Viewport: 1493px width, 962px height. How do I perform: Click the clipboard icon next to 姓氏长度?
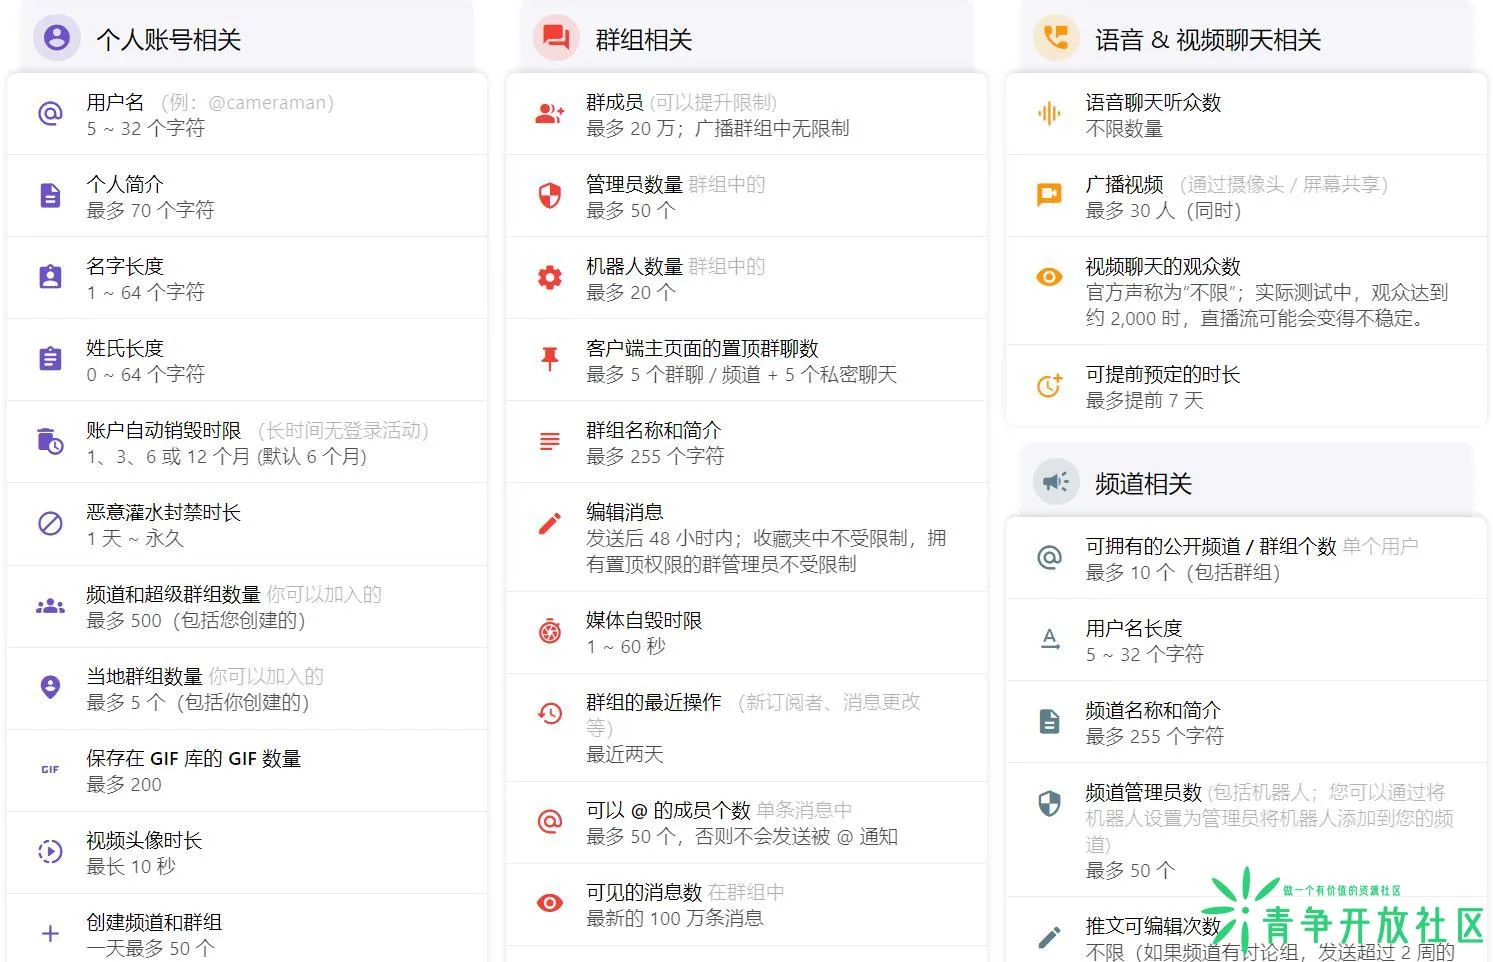[x=50, y=359]
